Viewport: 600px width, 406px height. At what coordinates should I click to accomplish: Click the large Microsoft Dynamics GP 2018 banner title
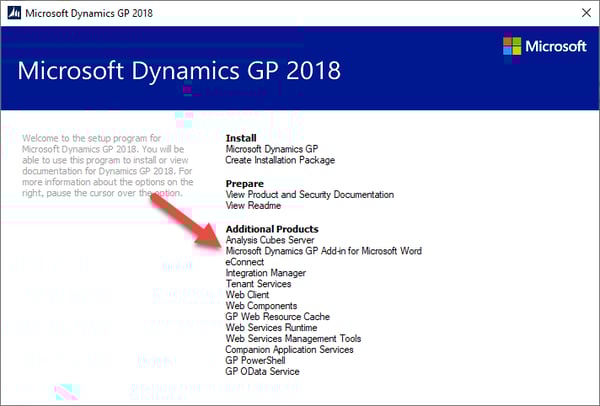point(179,71)
